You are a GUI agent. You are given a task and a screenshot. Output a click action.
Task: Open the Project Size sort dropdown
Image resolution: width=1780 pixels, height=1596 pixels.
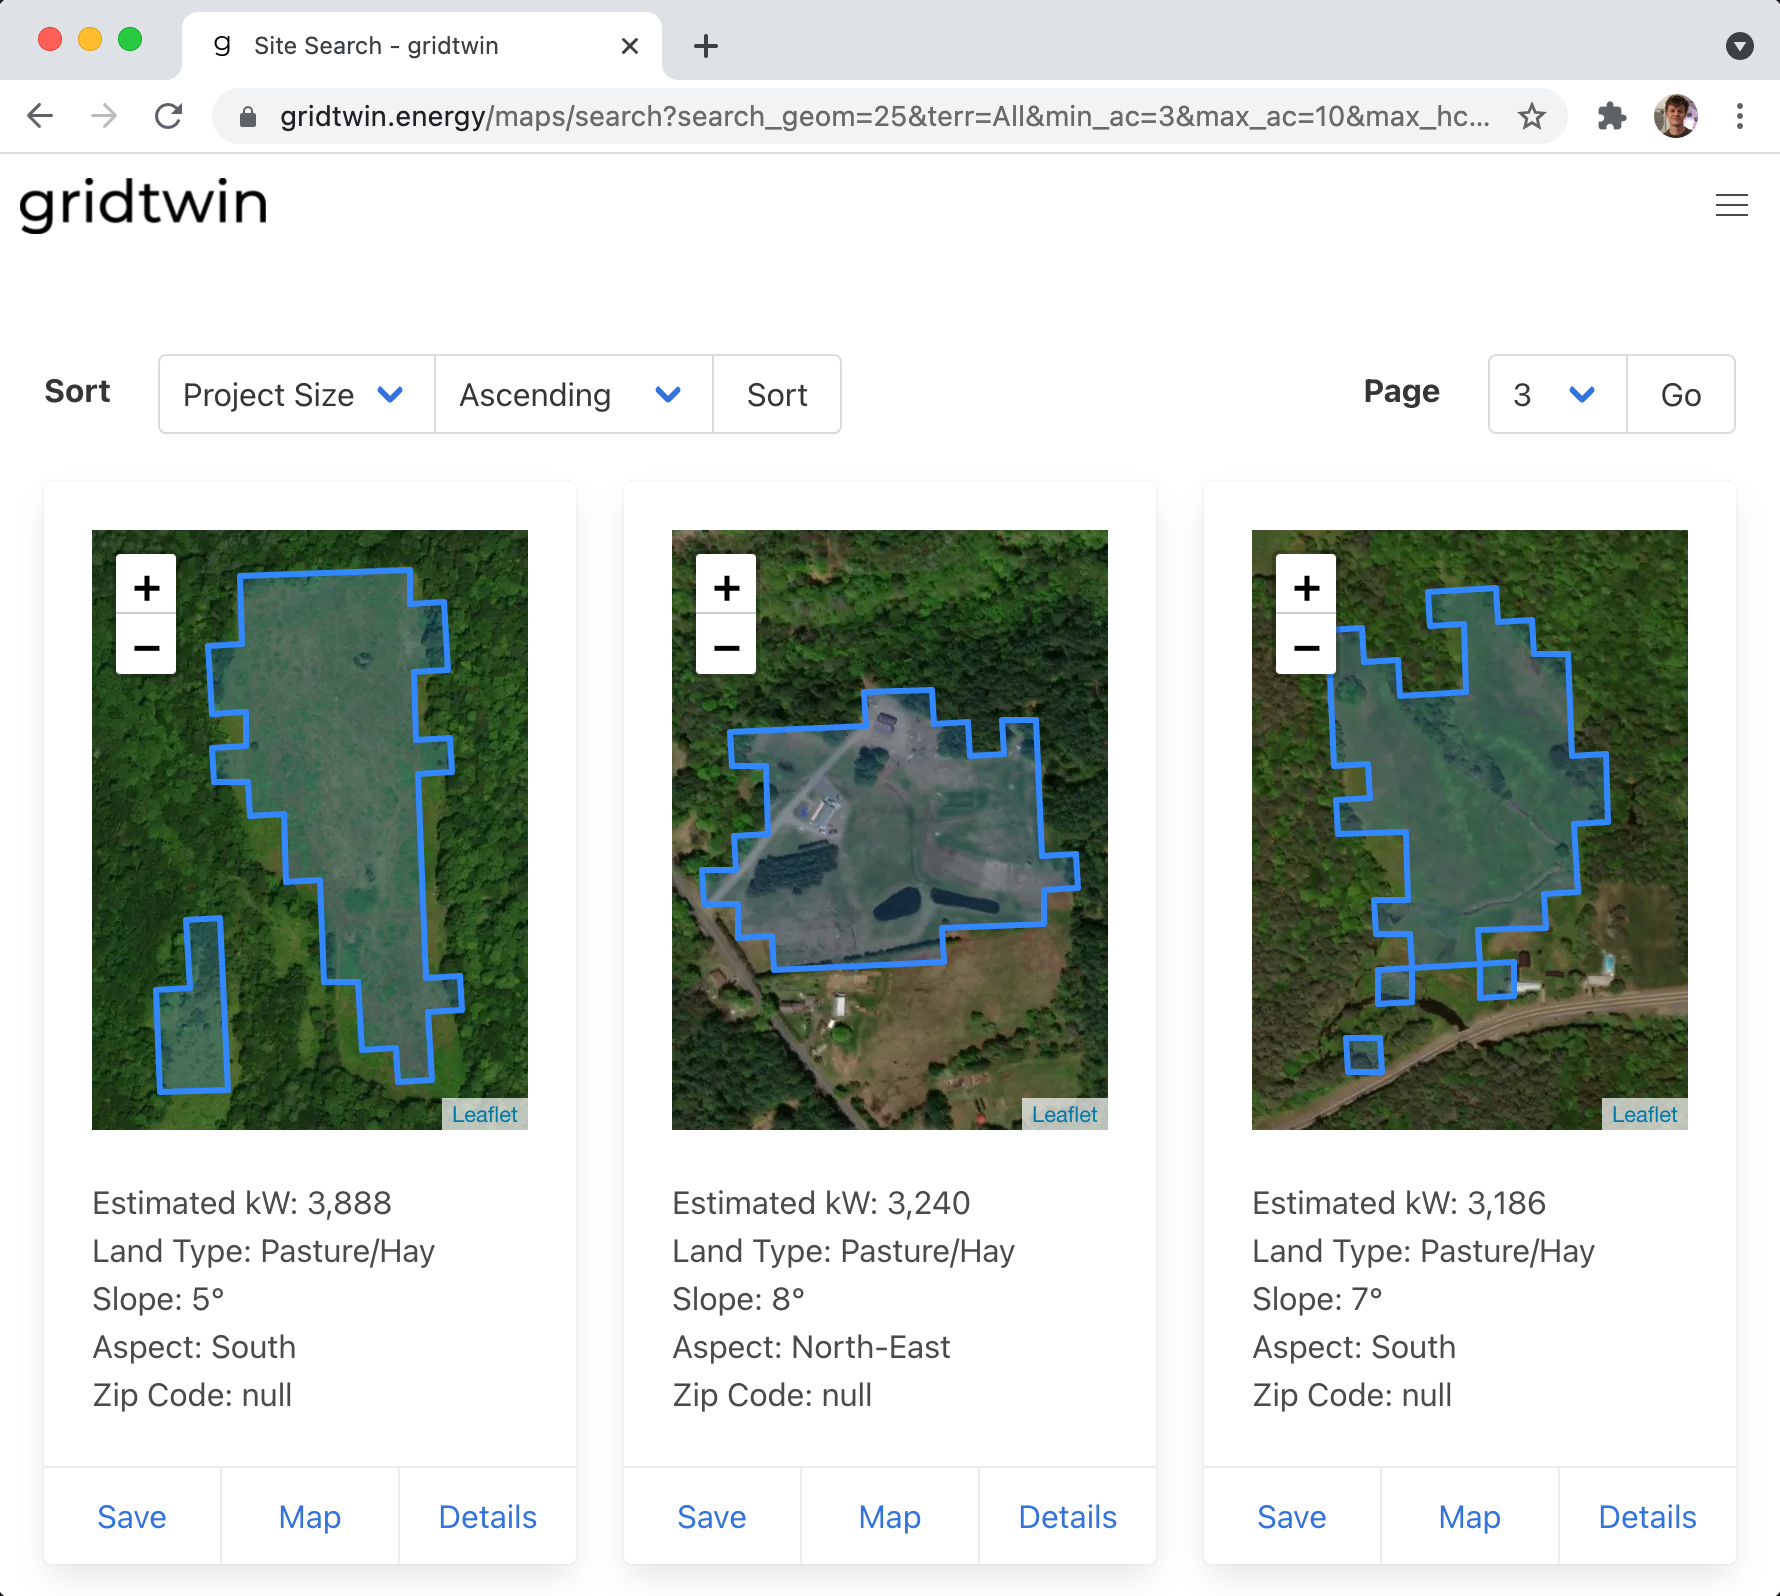[295, 394]
